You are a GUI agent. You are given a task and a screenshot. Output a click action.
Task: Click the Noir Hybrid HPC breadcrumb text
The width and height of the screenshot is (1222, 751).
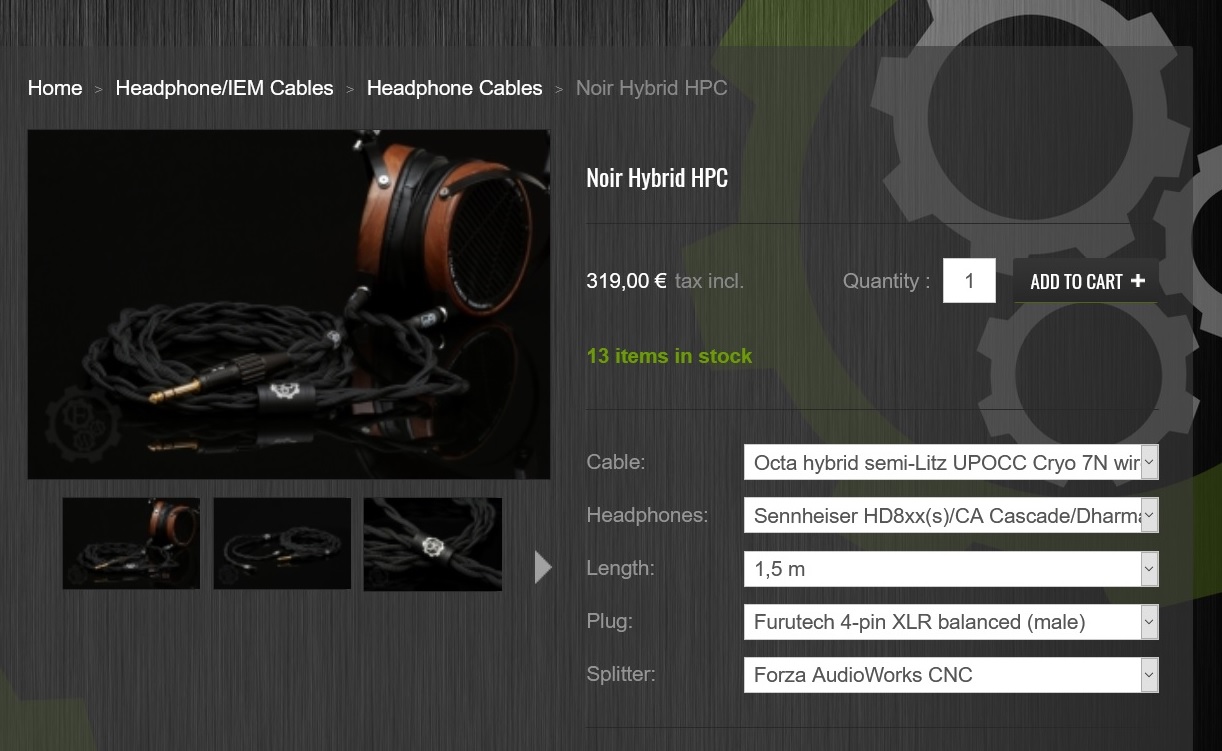651,88
